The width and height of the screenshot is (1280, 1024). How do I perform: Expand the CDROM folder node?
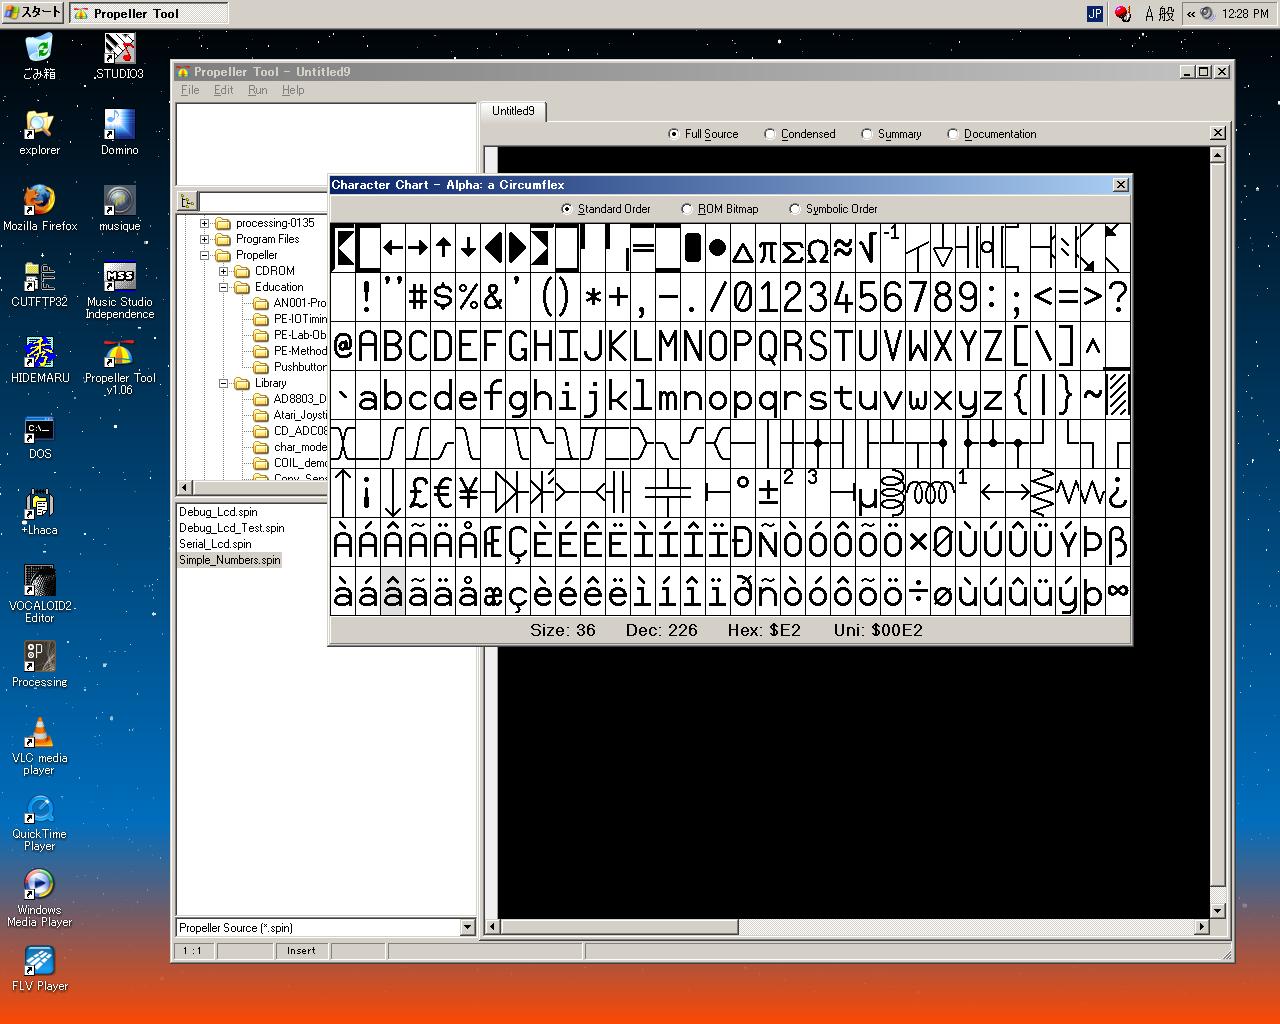pyautogui.click(x=224, y=271)
